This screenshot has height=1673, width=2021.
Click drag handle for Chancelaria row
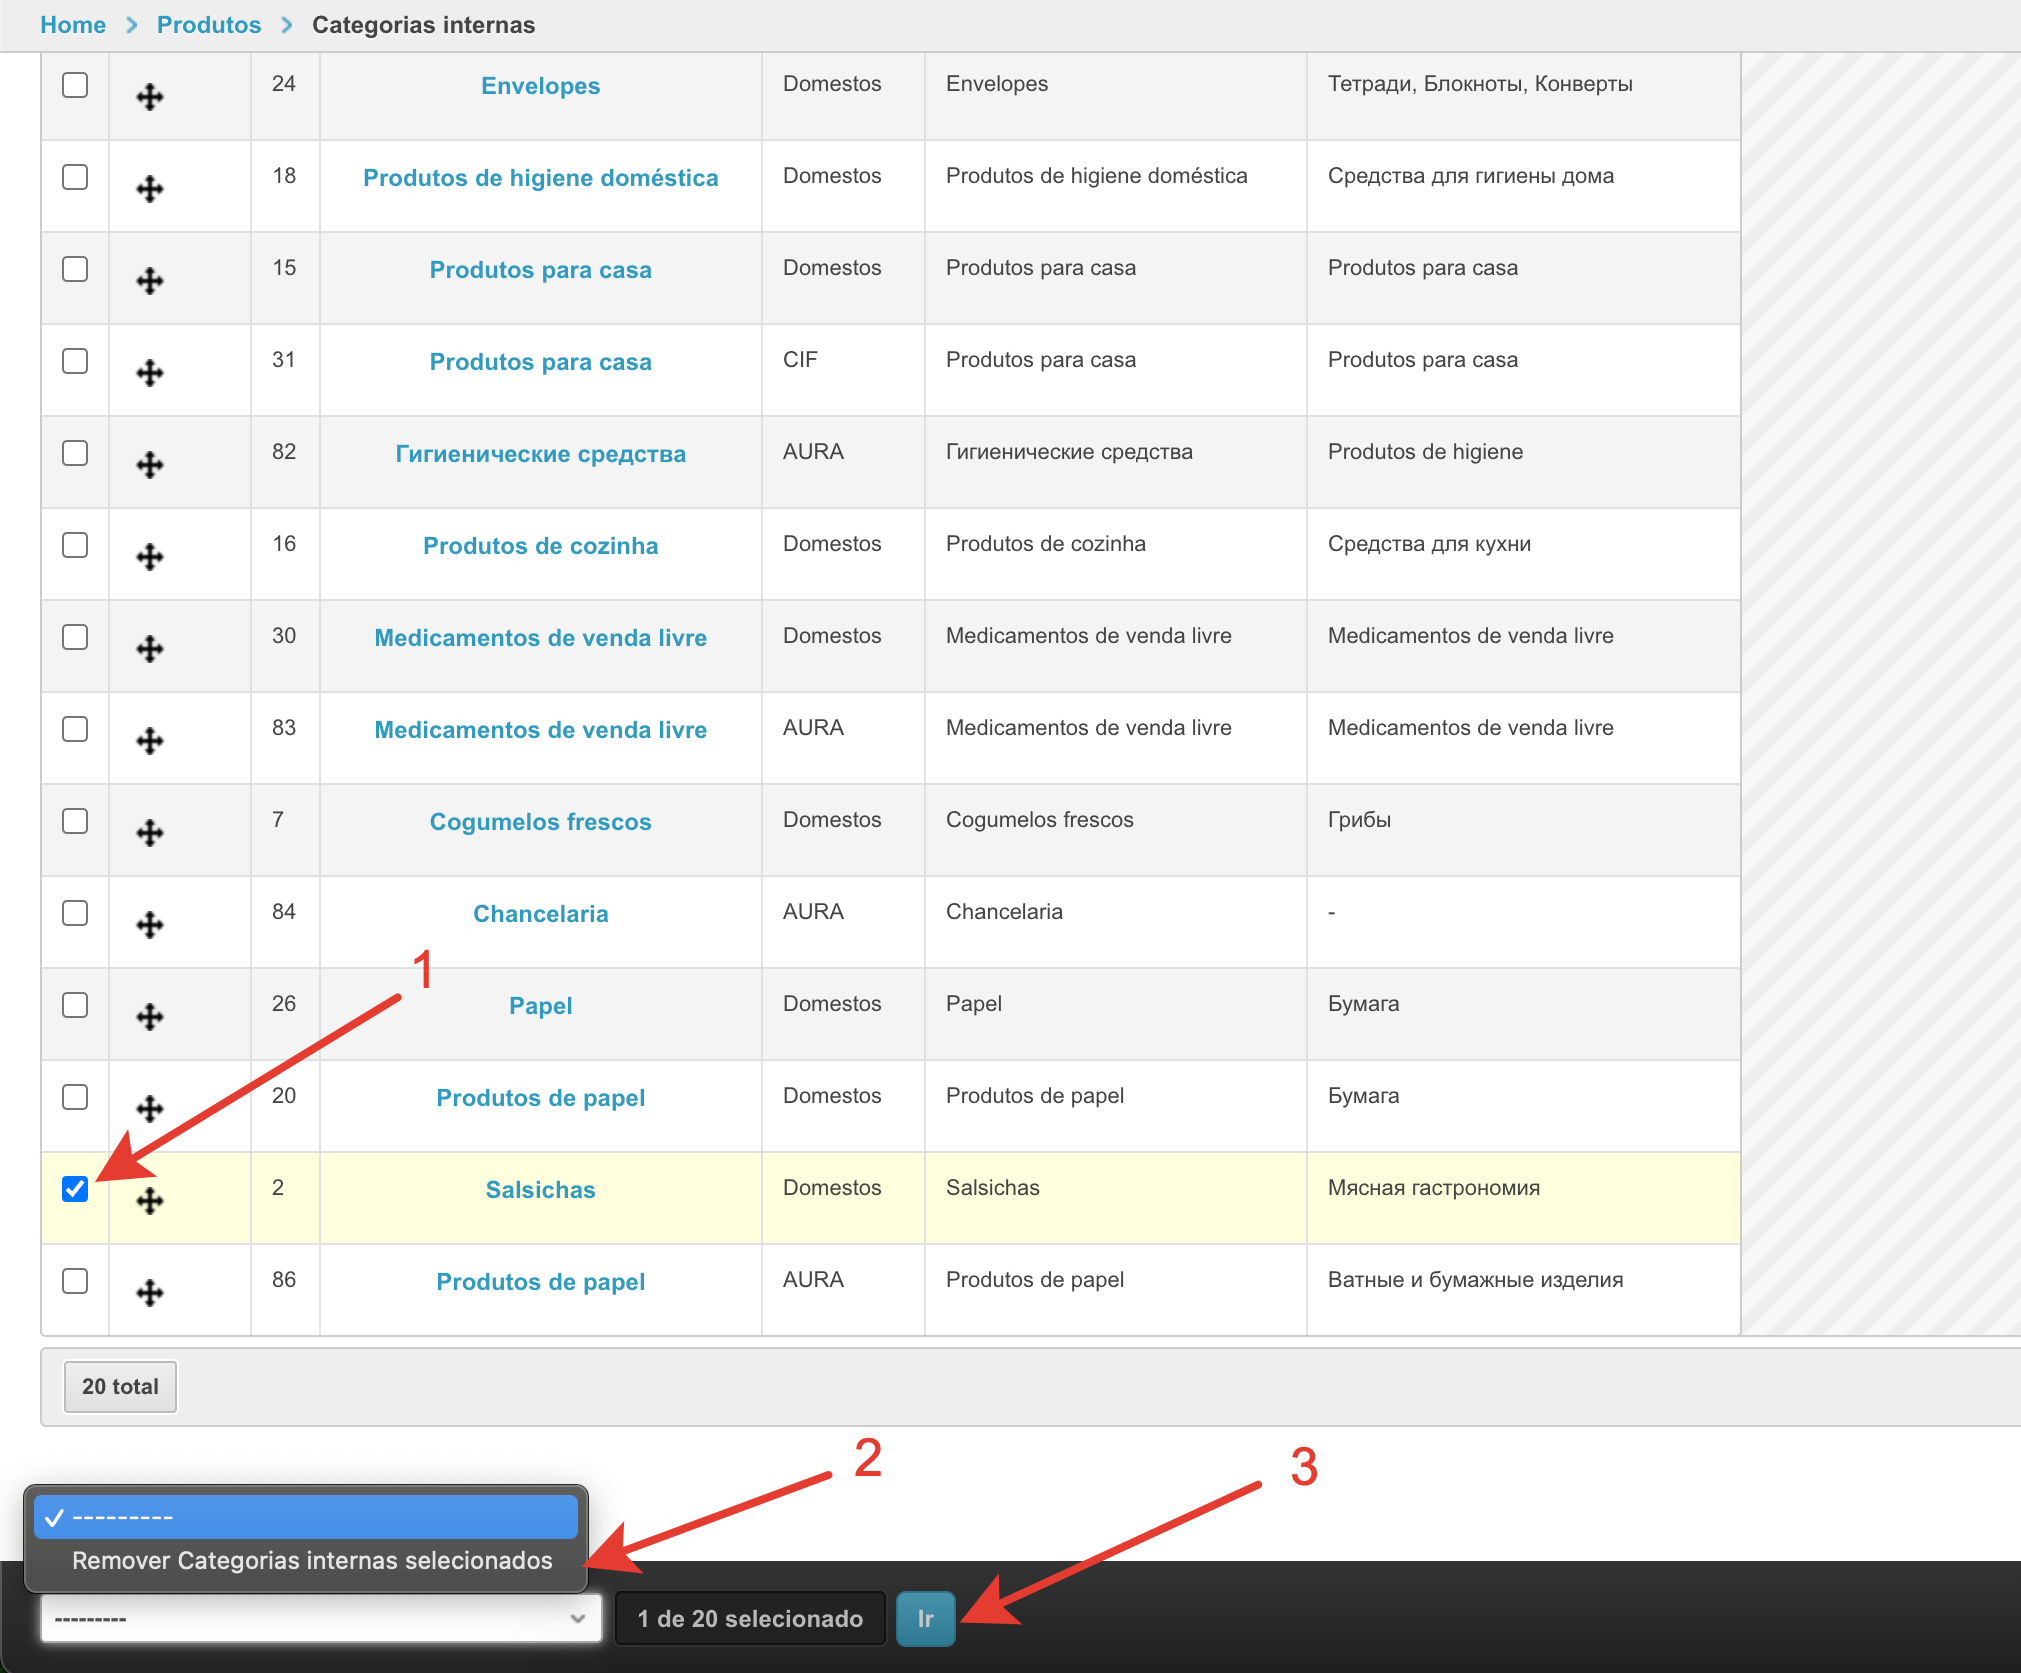(150, 925)
